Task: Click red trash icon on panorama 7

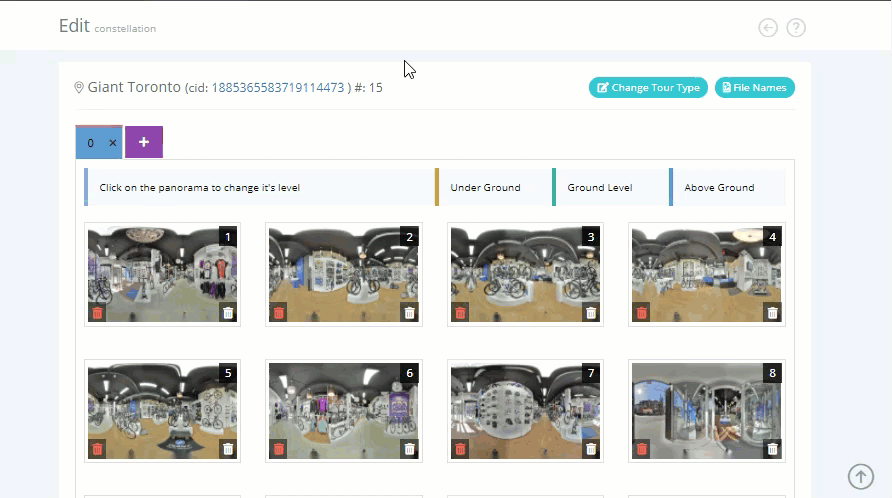Action: tap(460, 450)
